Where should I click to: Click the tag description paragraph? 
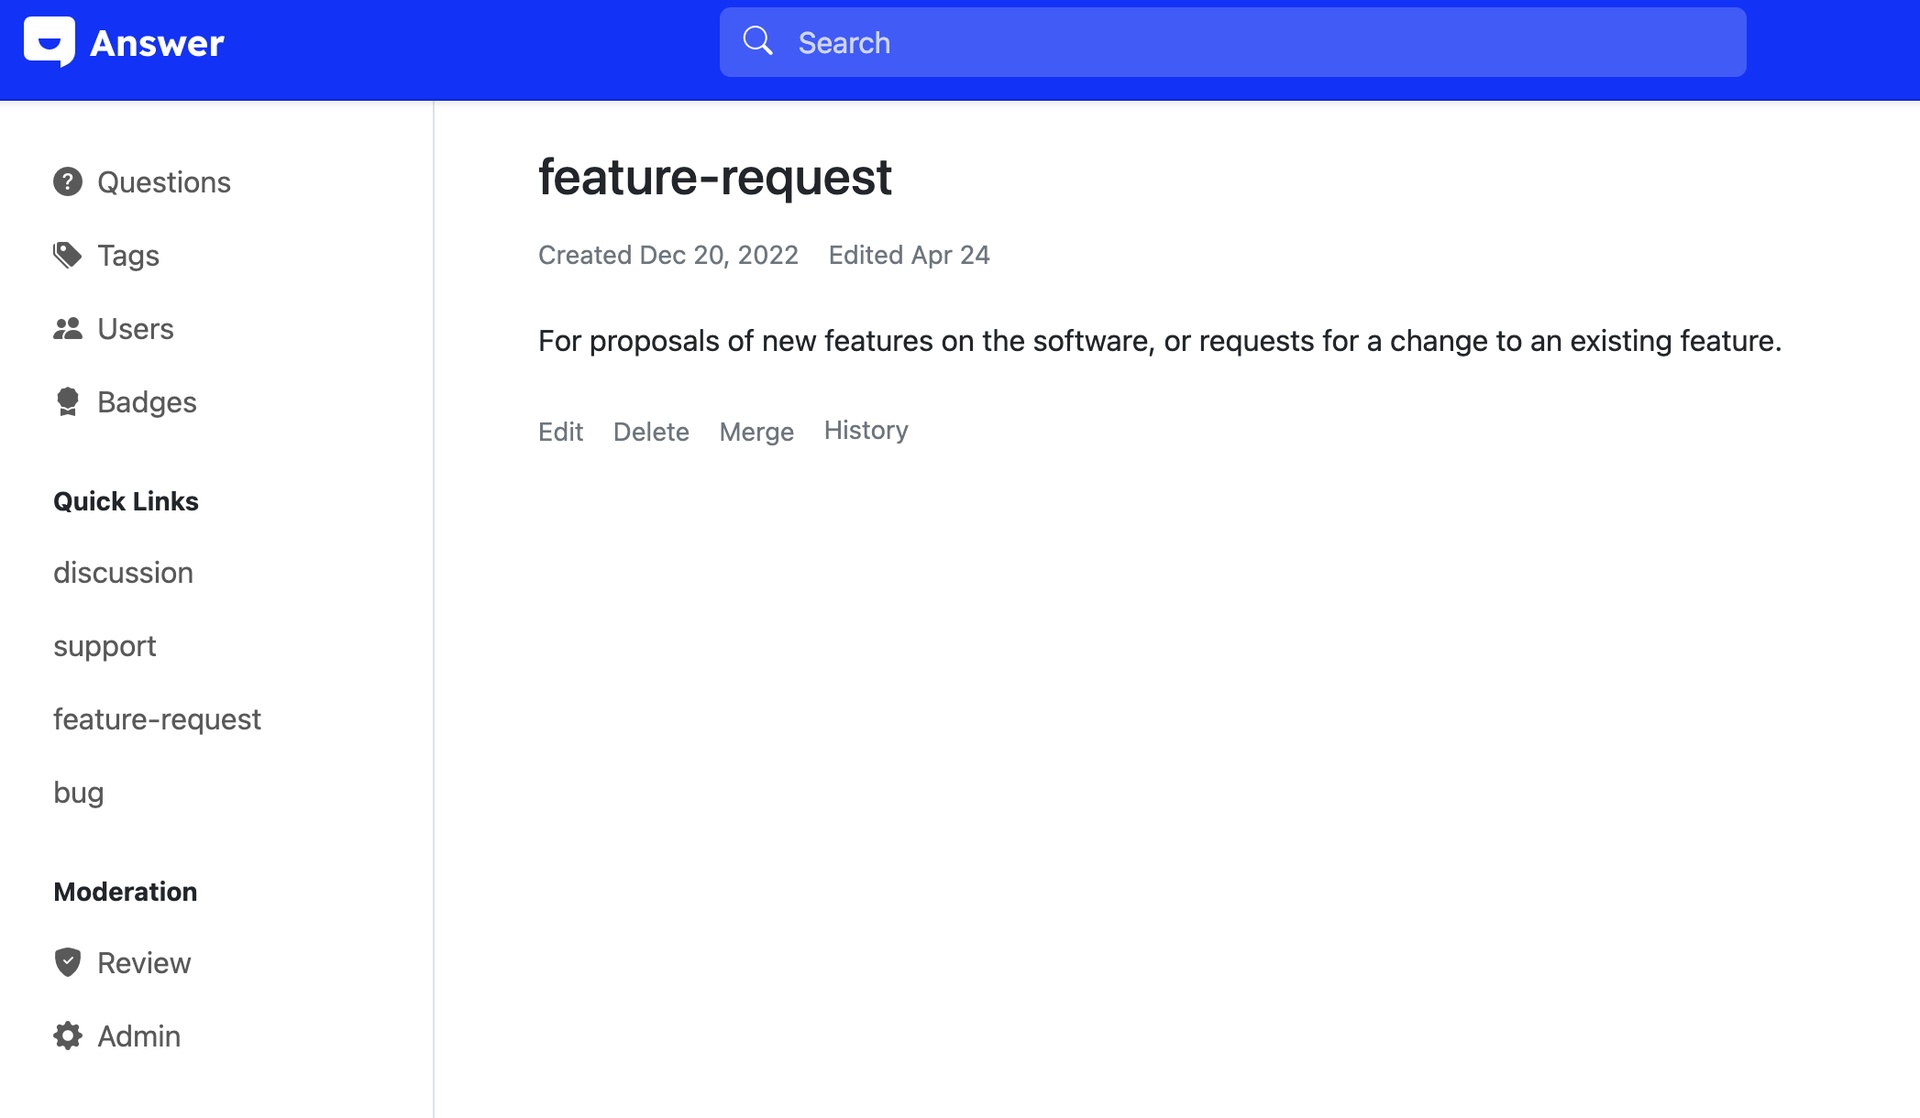tap(1160, 340)
